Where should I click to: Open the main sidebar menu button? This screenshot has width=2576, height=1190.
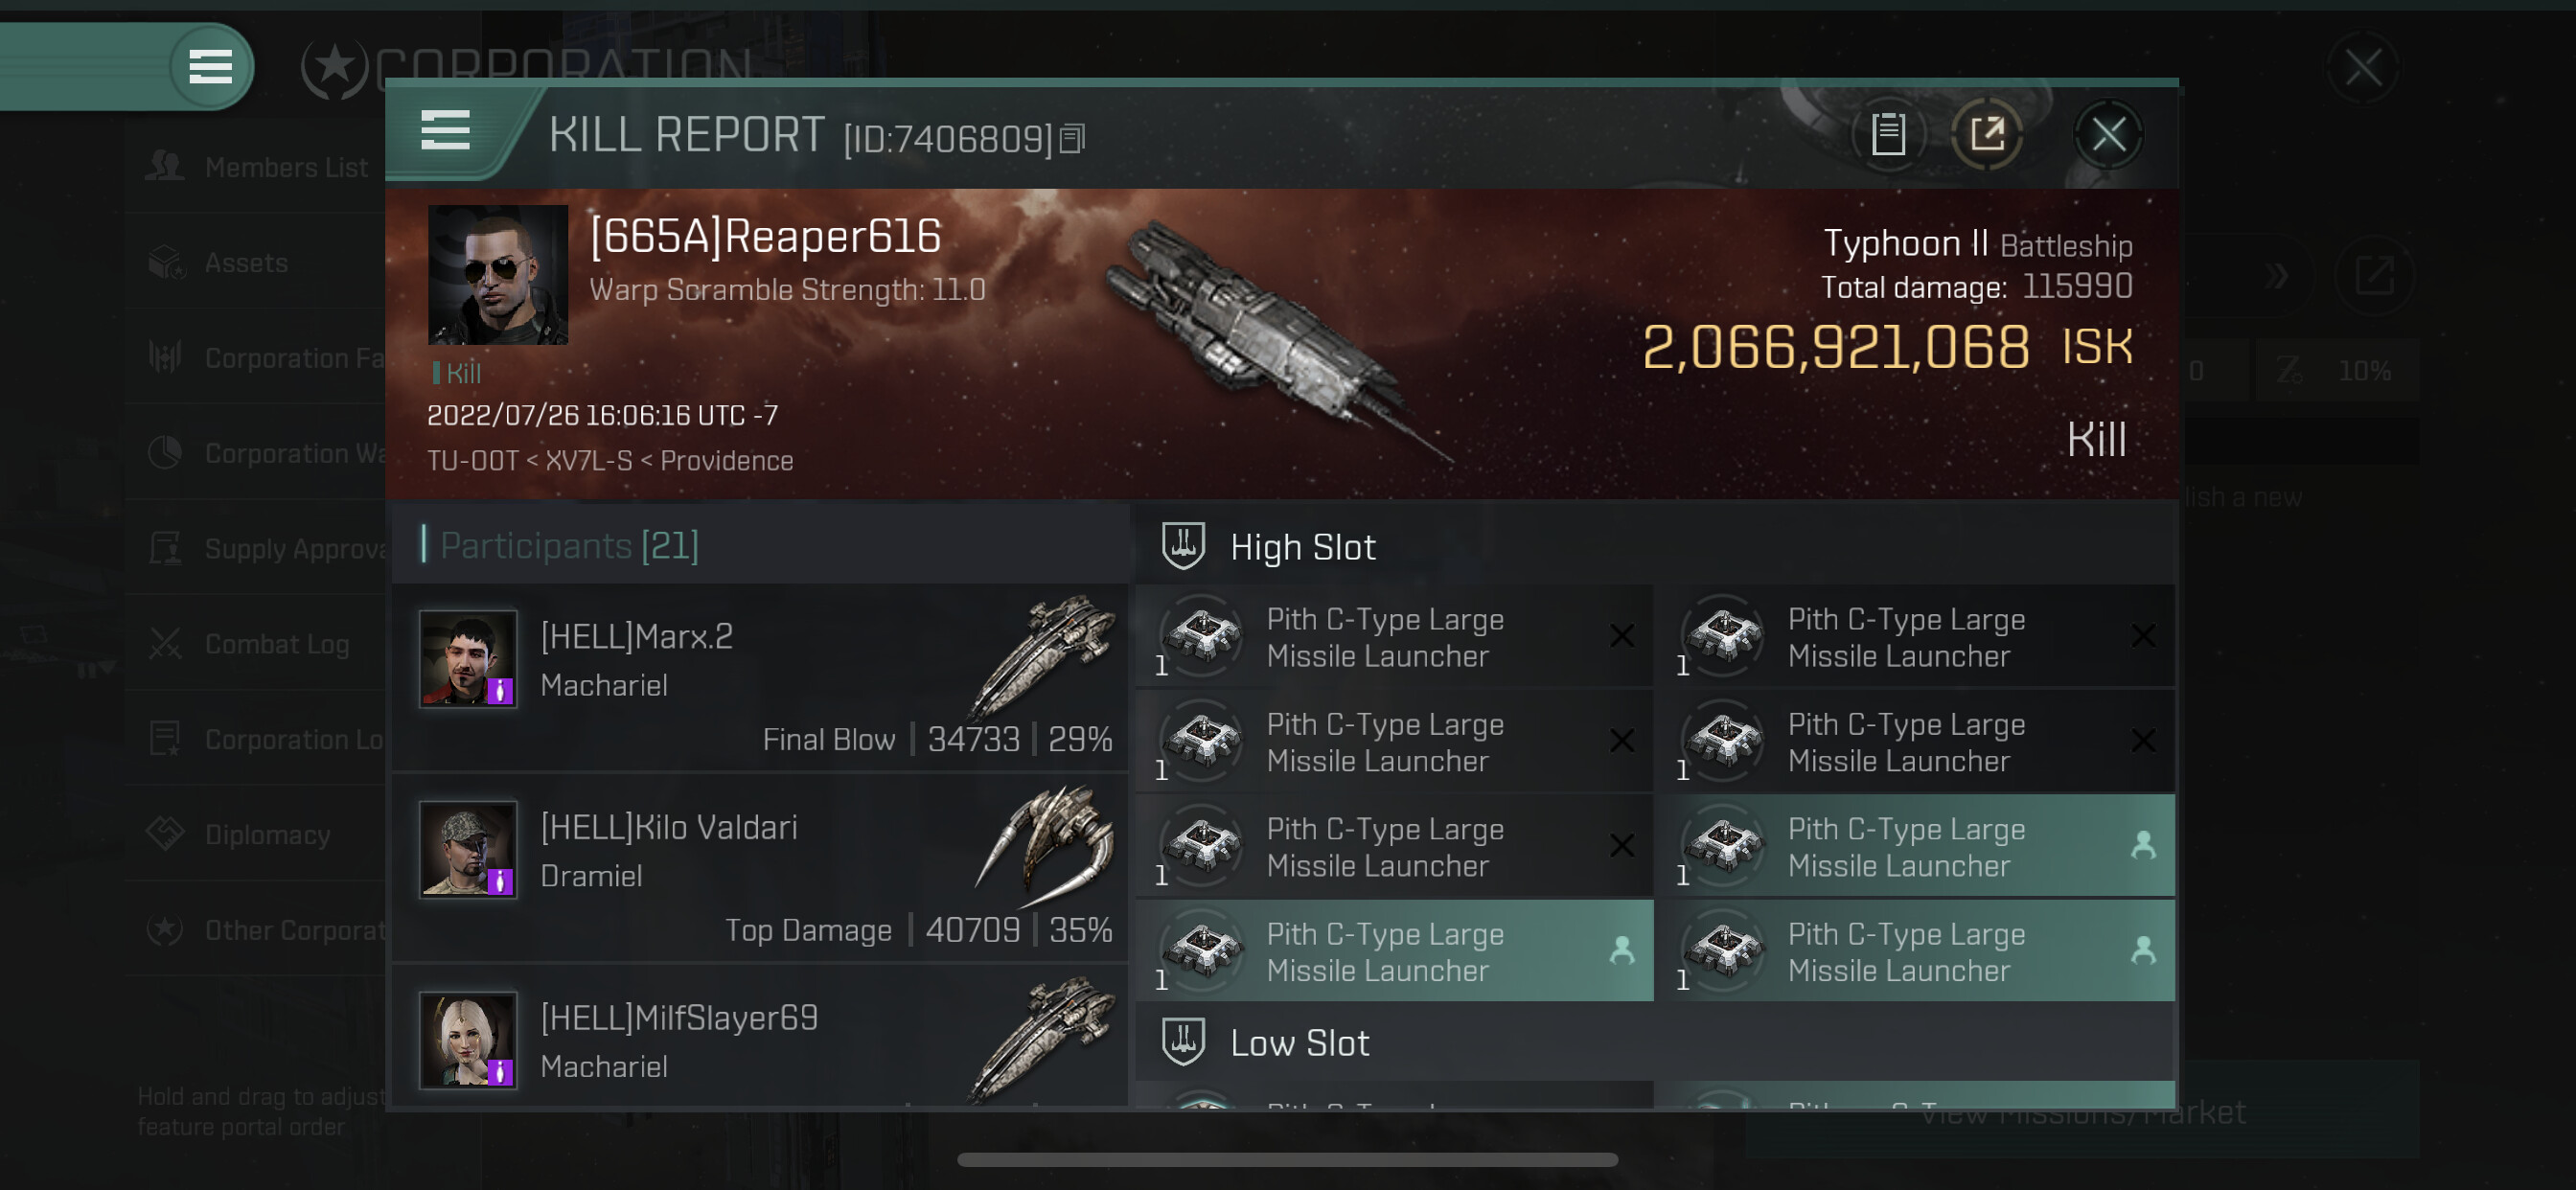coord(210,66)
